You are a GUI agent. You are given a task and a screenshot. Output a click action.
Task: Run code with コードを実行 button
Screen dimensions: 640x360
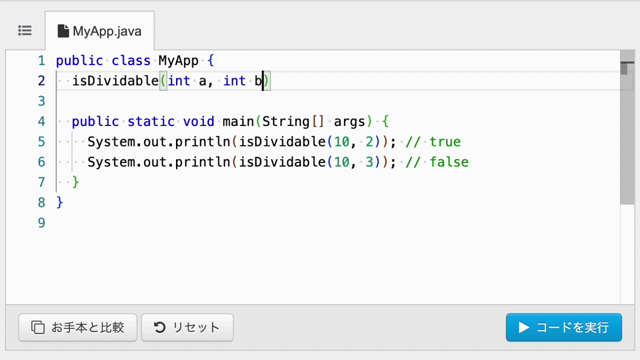tap(564, 327)
